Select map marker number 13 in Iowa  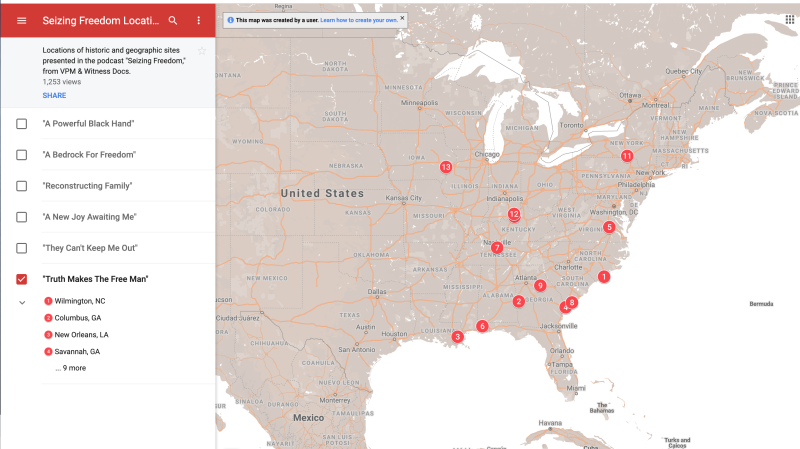click(x=446, y=167)
